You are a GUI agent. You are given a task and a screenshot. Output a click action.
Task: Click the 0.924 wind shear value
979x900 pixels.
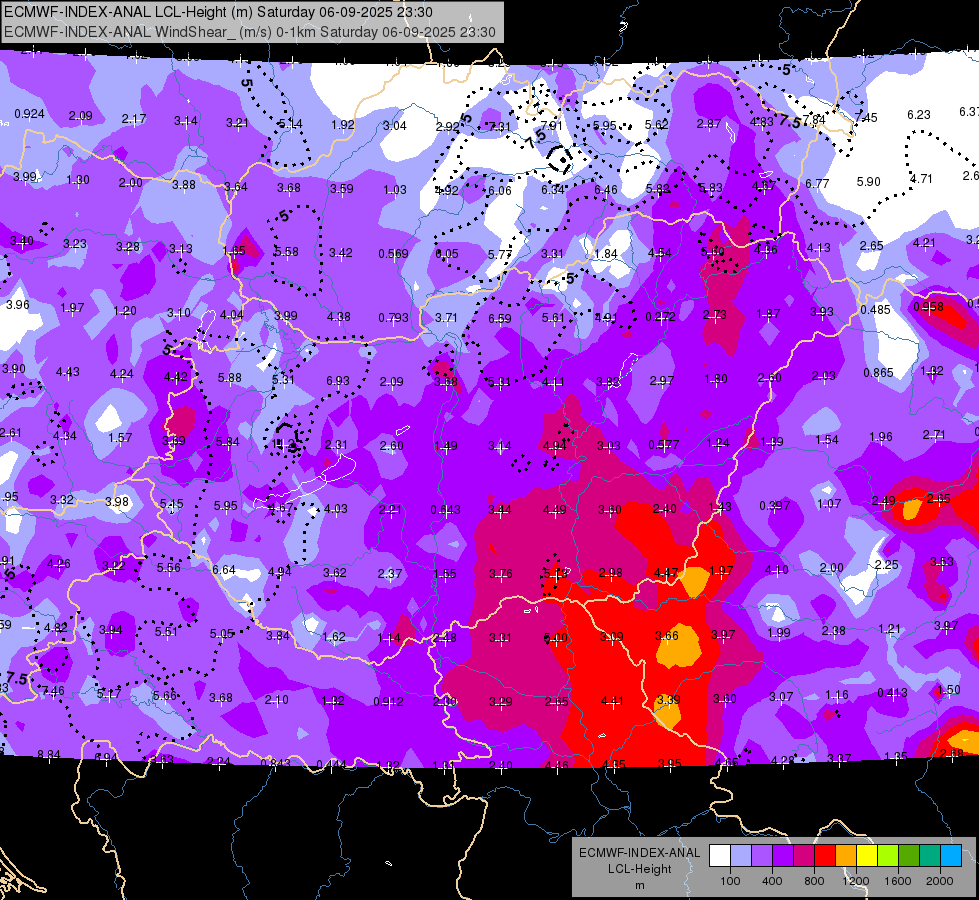[x=29, y=114]
